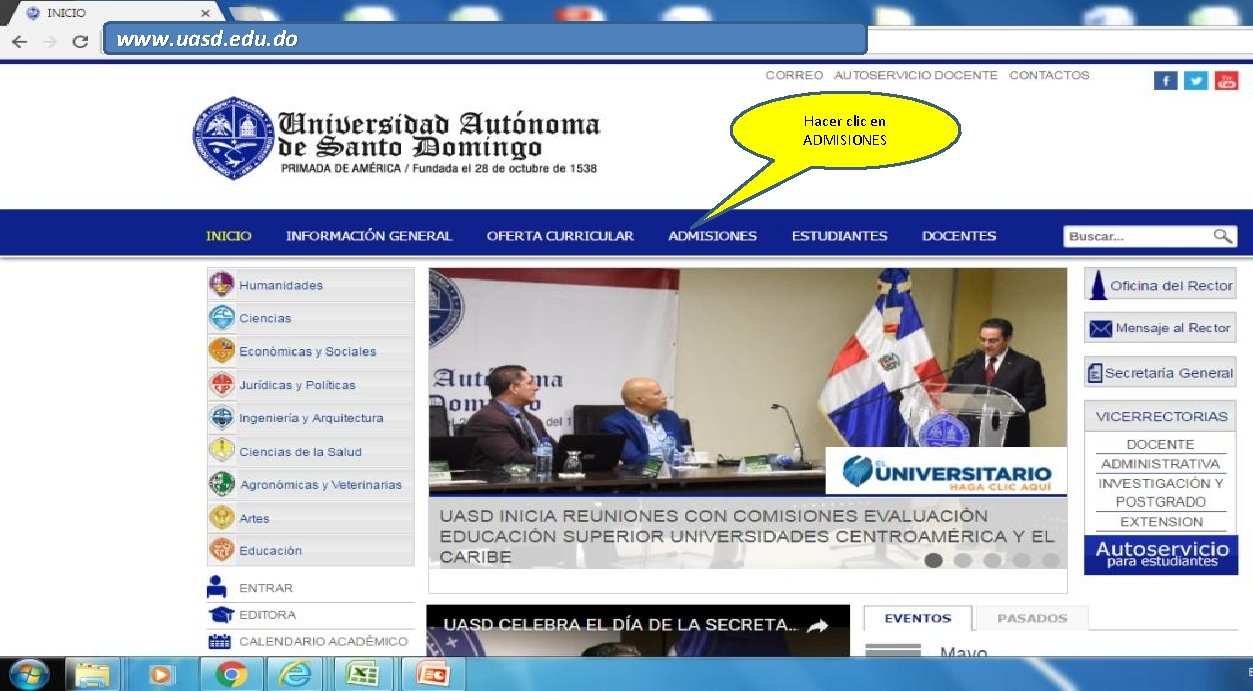Click the VICERRECTORIAS heading
This screenshot has height=691, width=1253.
(1161, 416)
